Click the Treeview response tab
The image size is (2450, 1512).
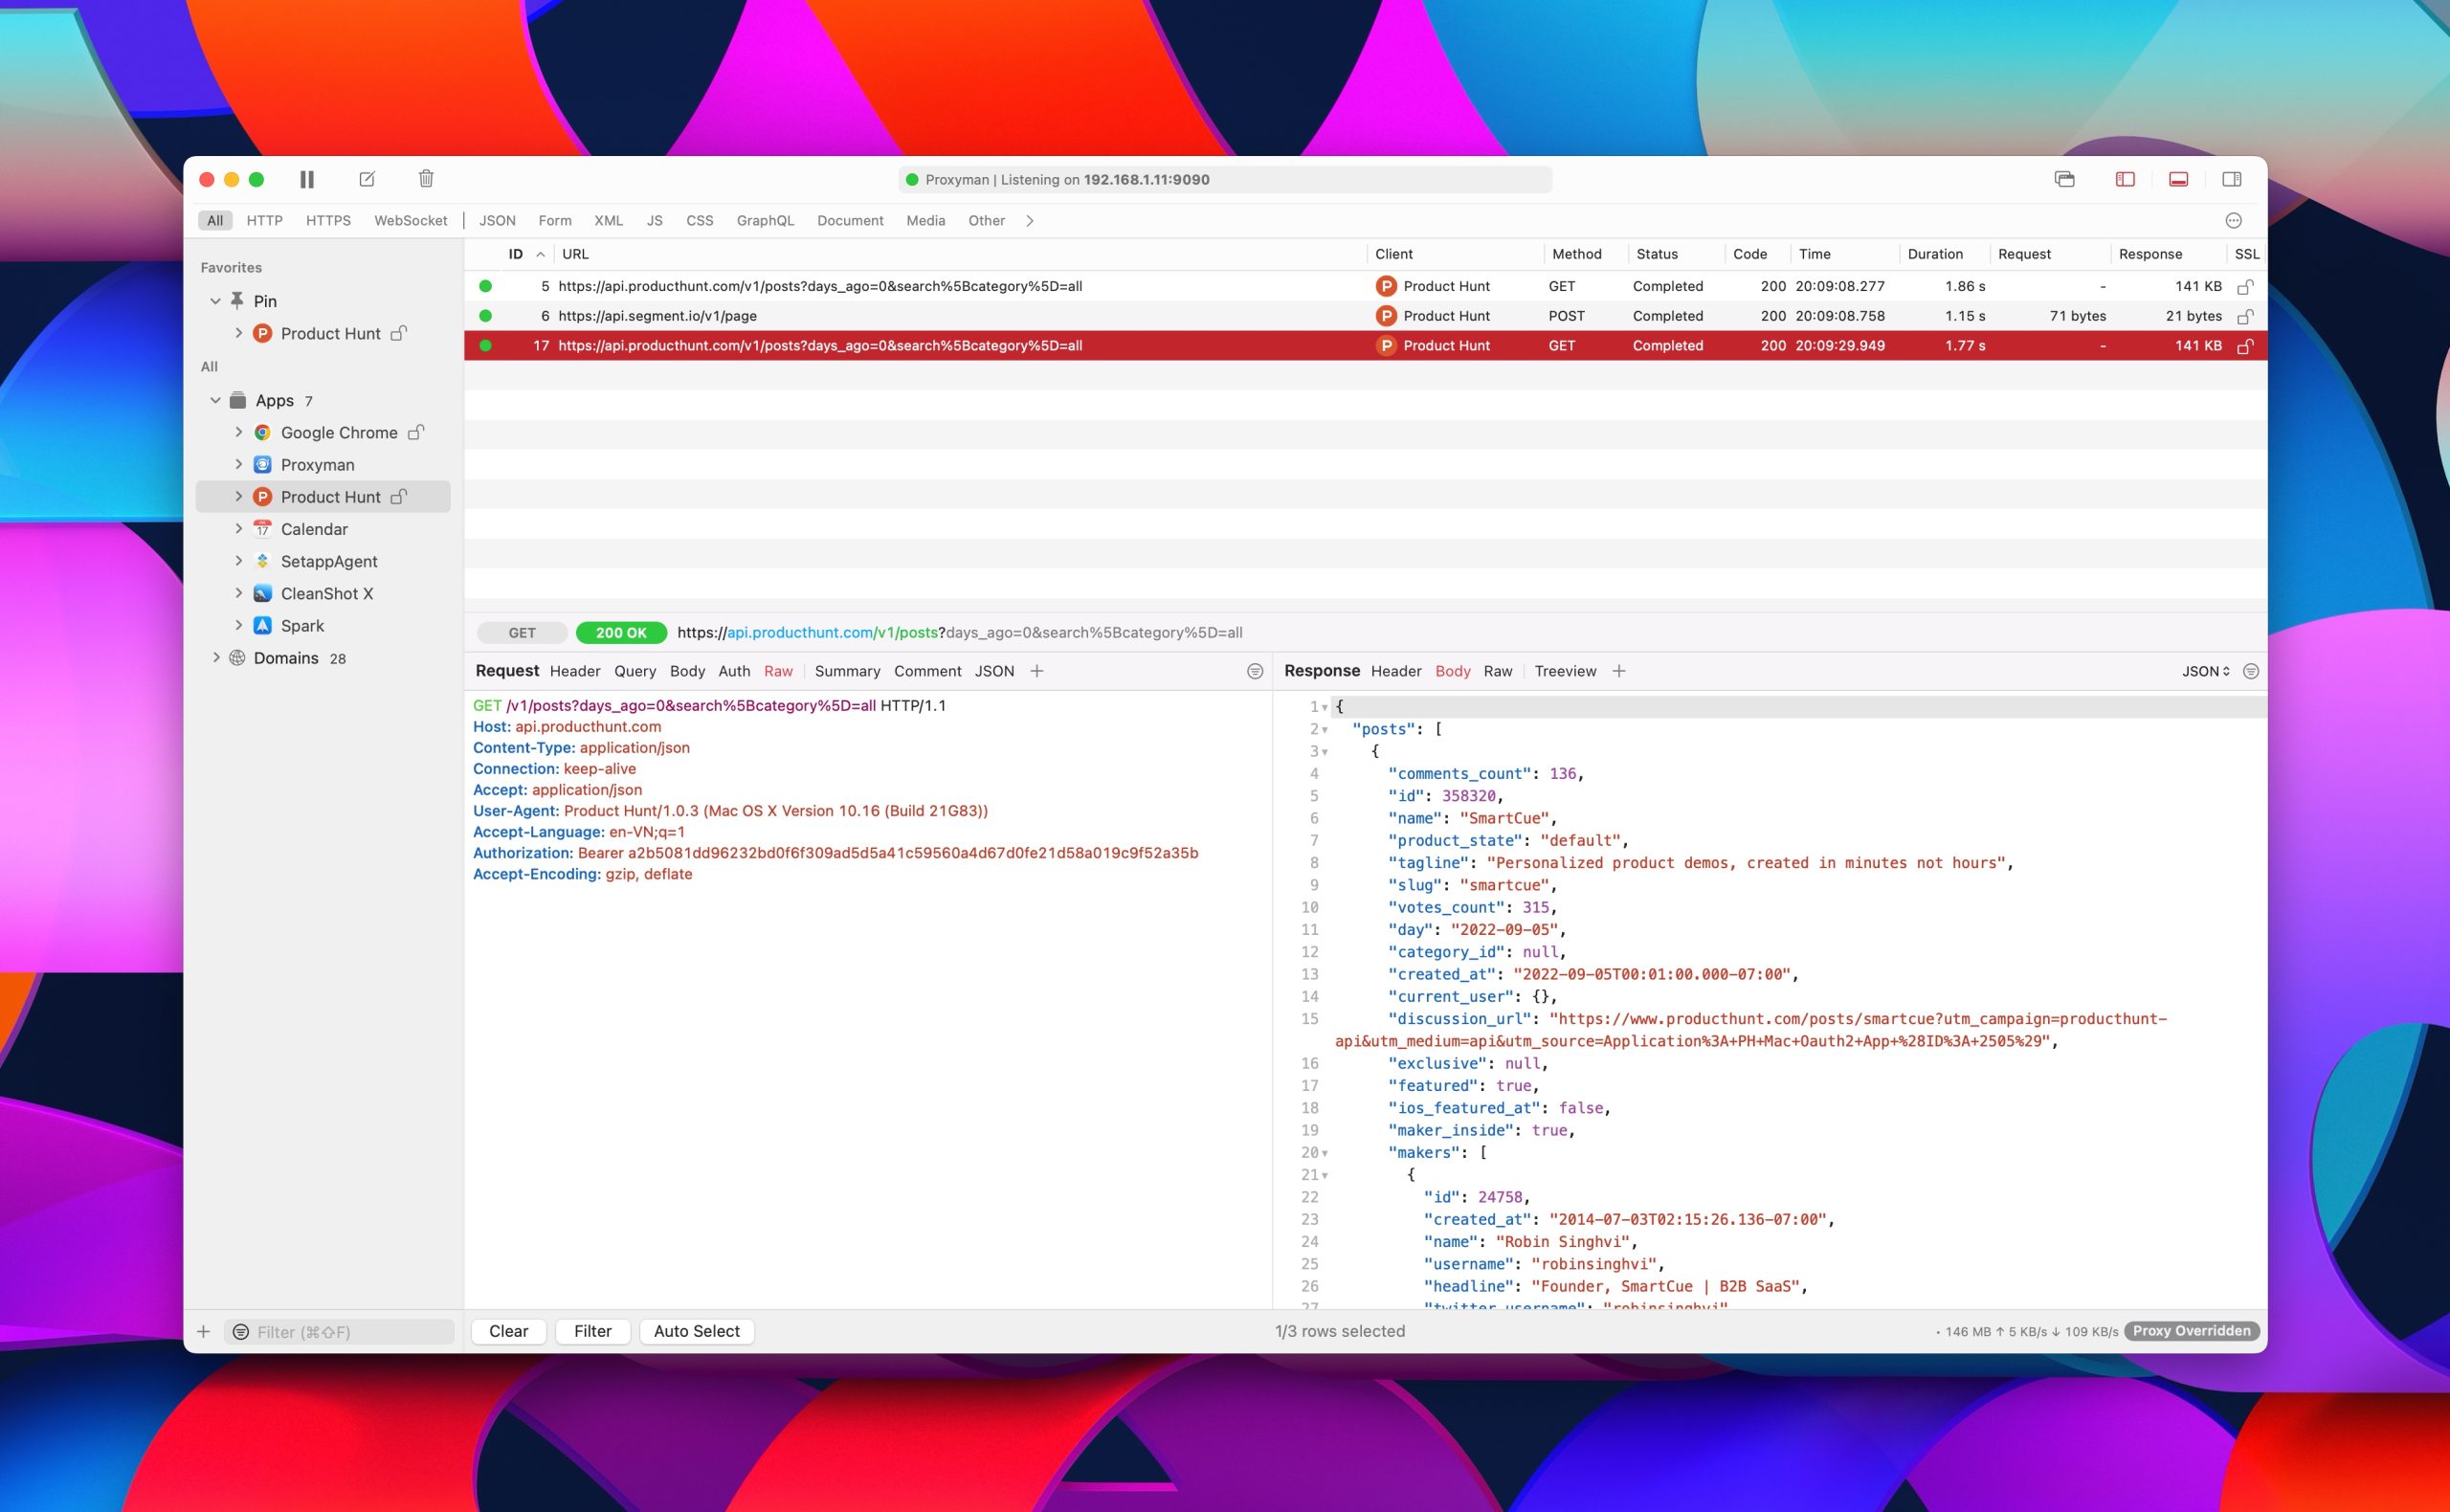coord(1563,670)
